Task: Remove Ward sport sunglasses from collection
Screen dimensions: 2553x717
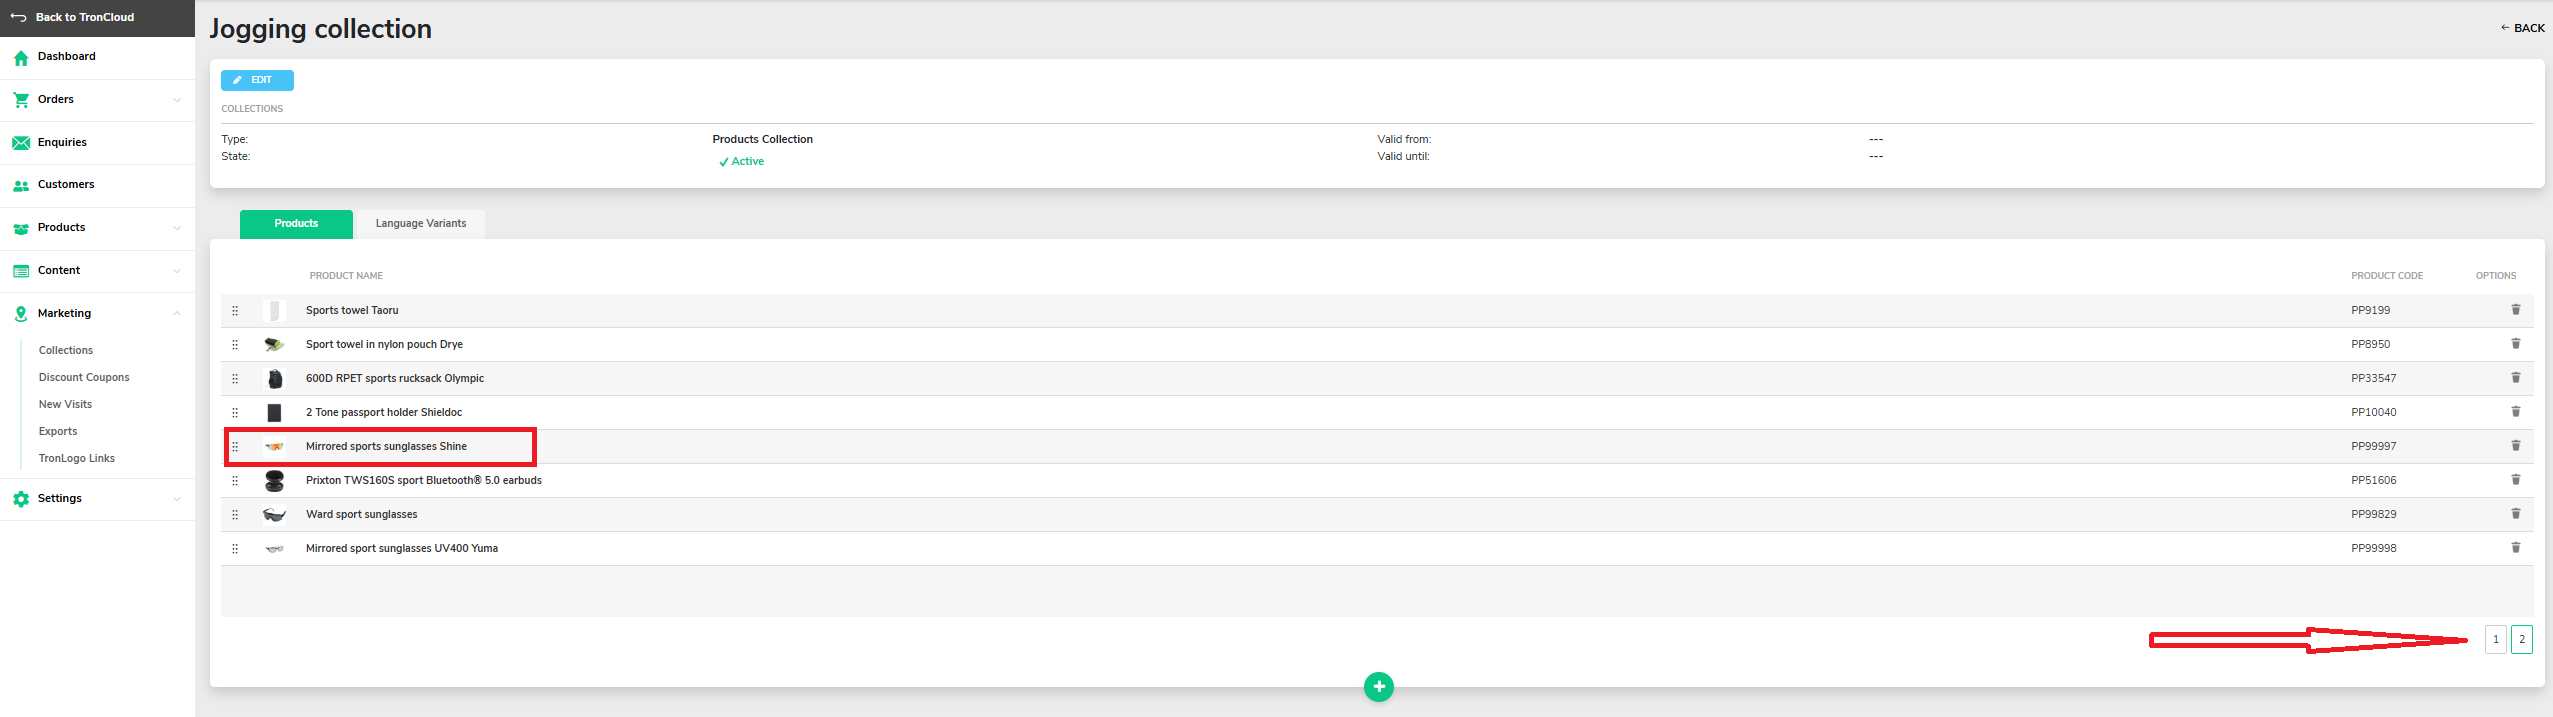Action: (x=2515, y=514)
